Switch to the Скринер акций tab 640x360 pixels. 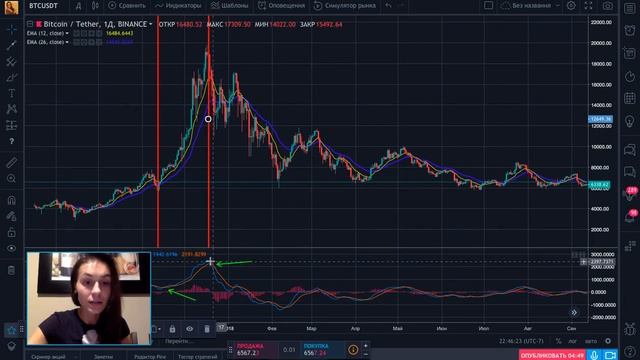[x=48, y=356]
